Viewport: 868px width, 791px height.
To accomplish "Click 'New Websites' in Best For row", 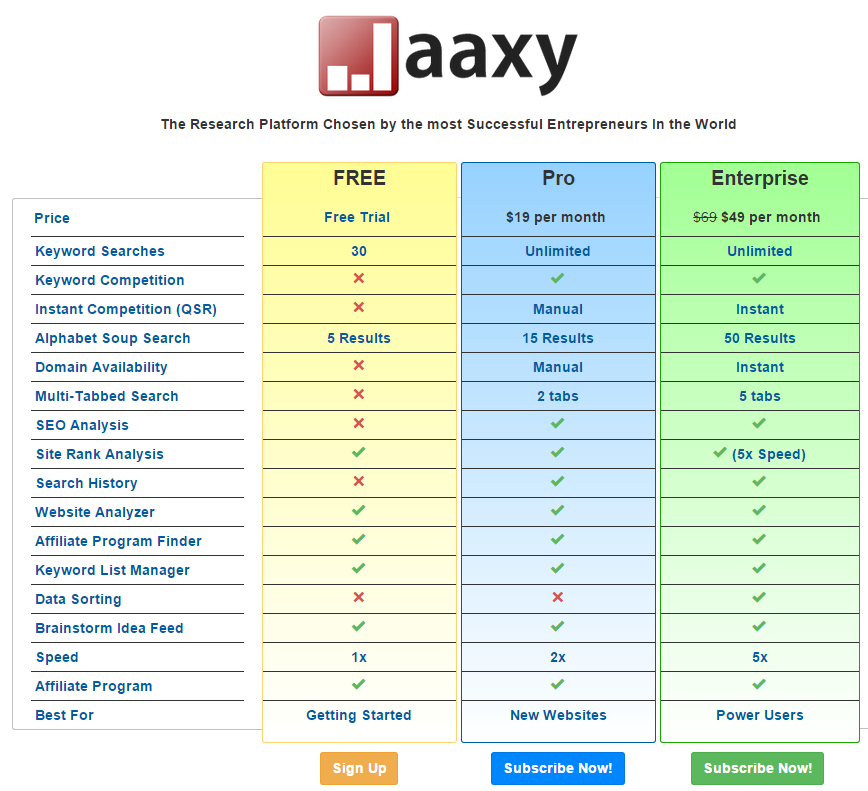I will [558, 715].
